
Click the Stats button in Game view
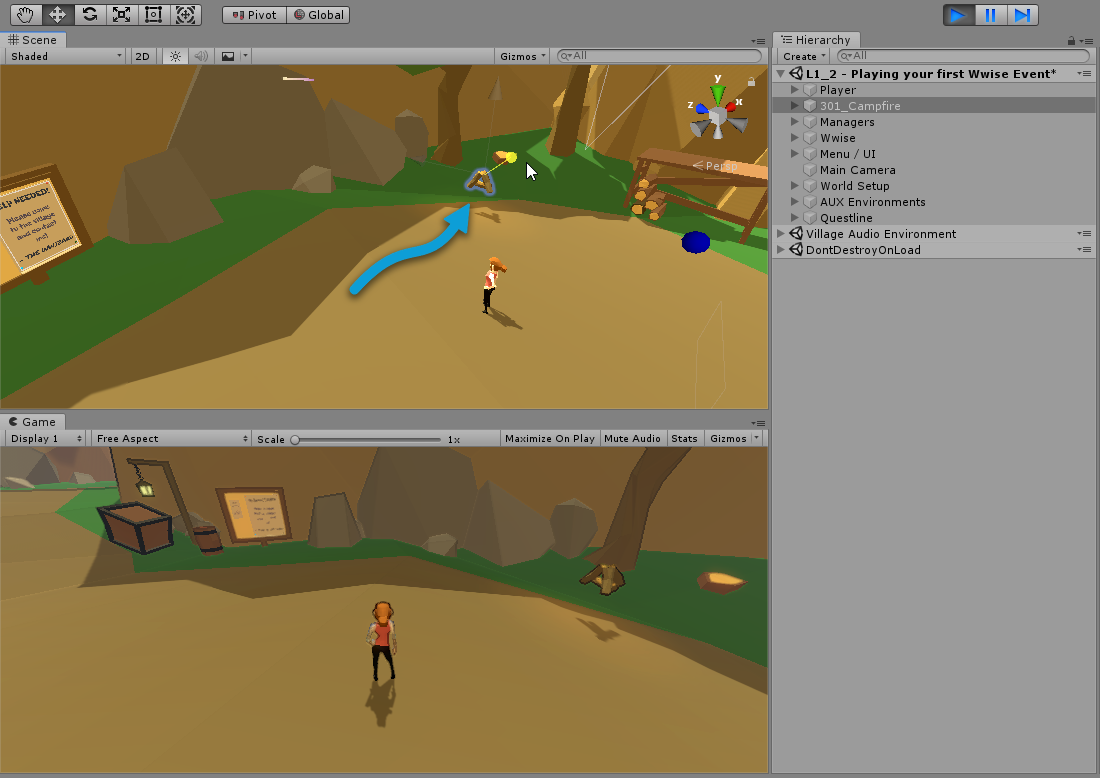684,438
